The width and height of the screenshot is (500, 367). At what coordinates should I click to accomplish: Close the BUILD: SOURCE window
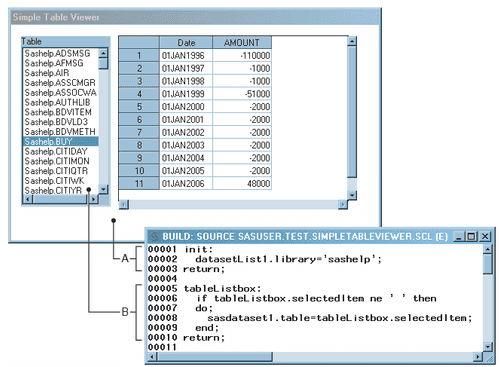click(485, 237)
